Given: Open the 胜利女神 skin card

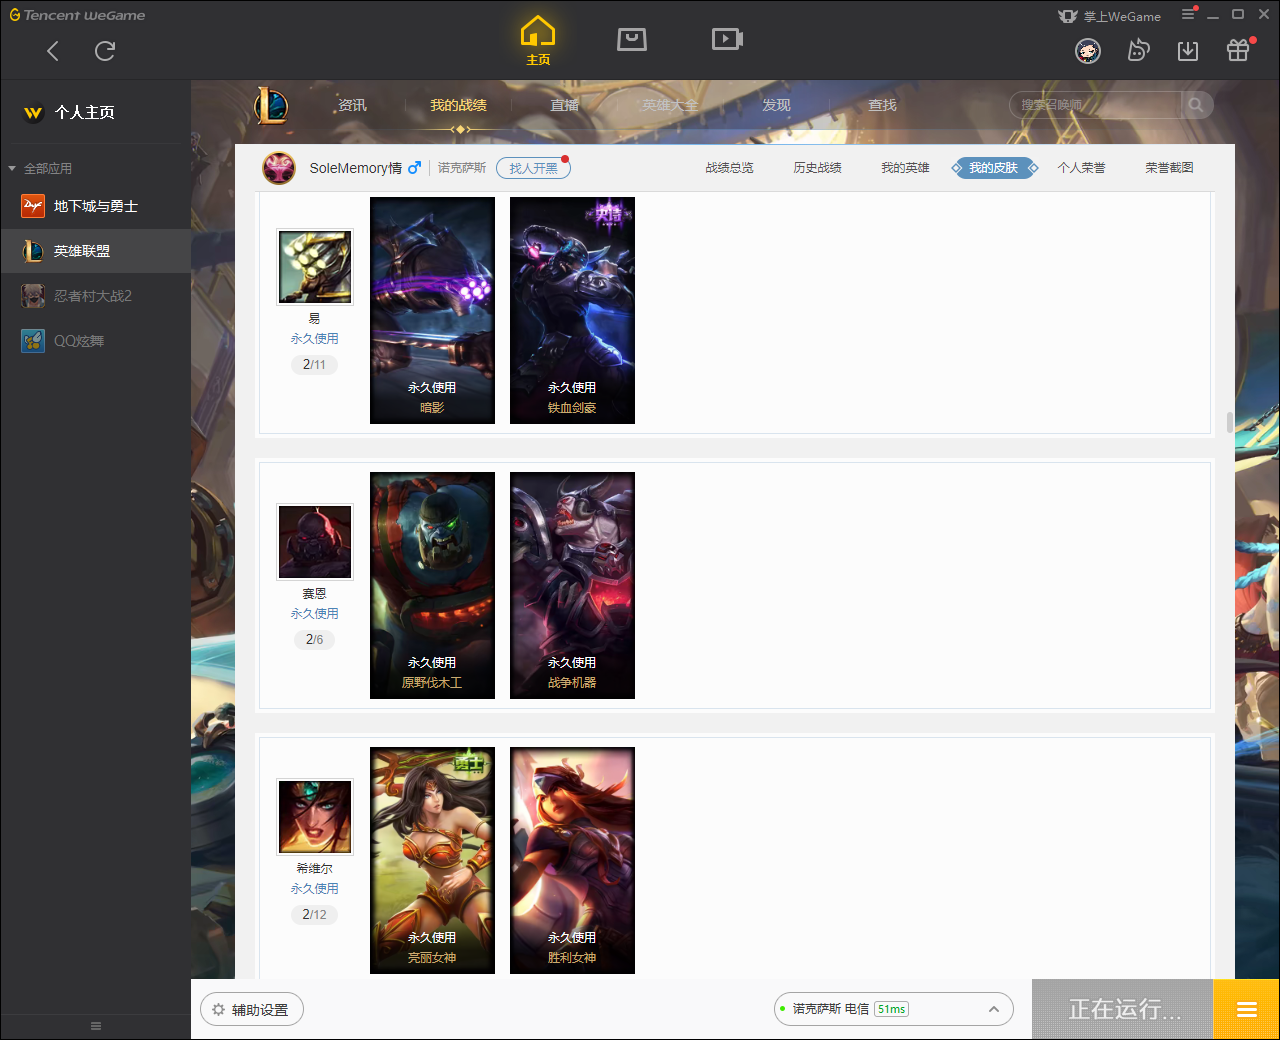Looking at the screenshot, I should click(x=572, y=860).
